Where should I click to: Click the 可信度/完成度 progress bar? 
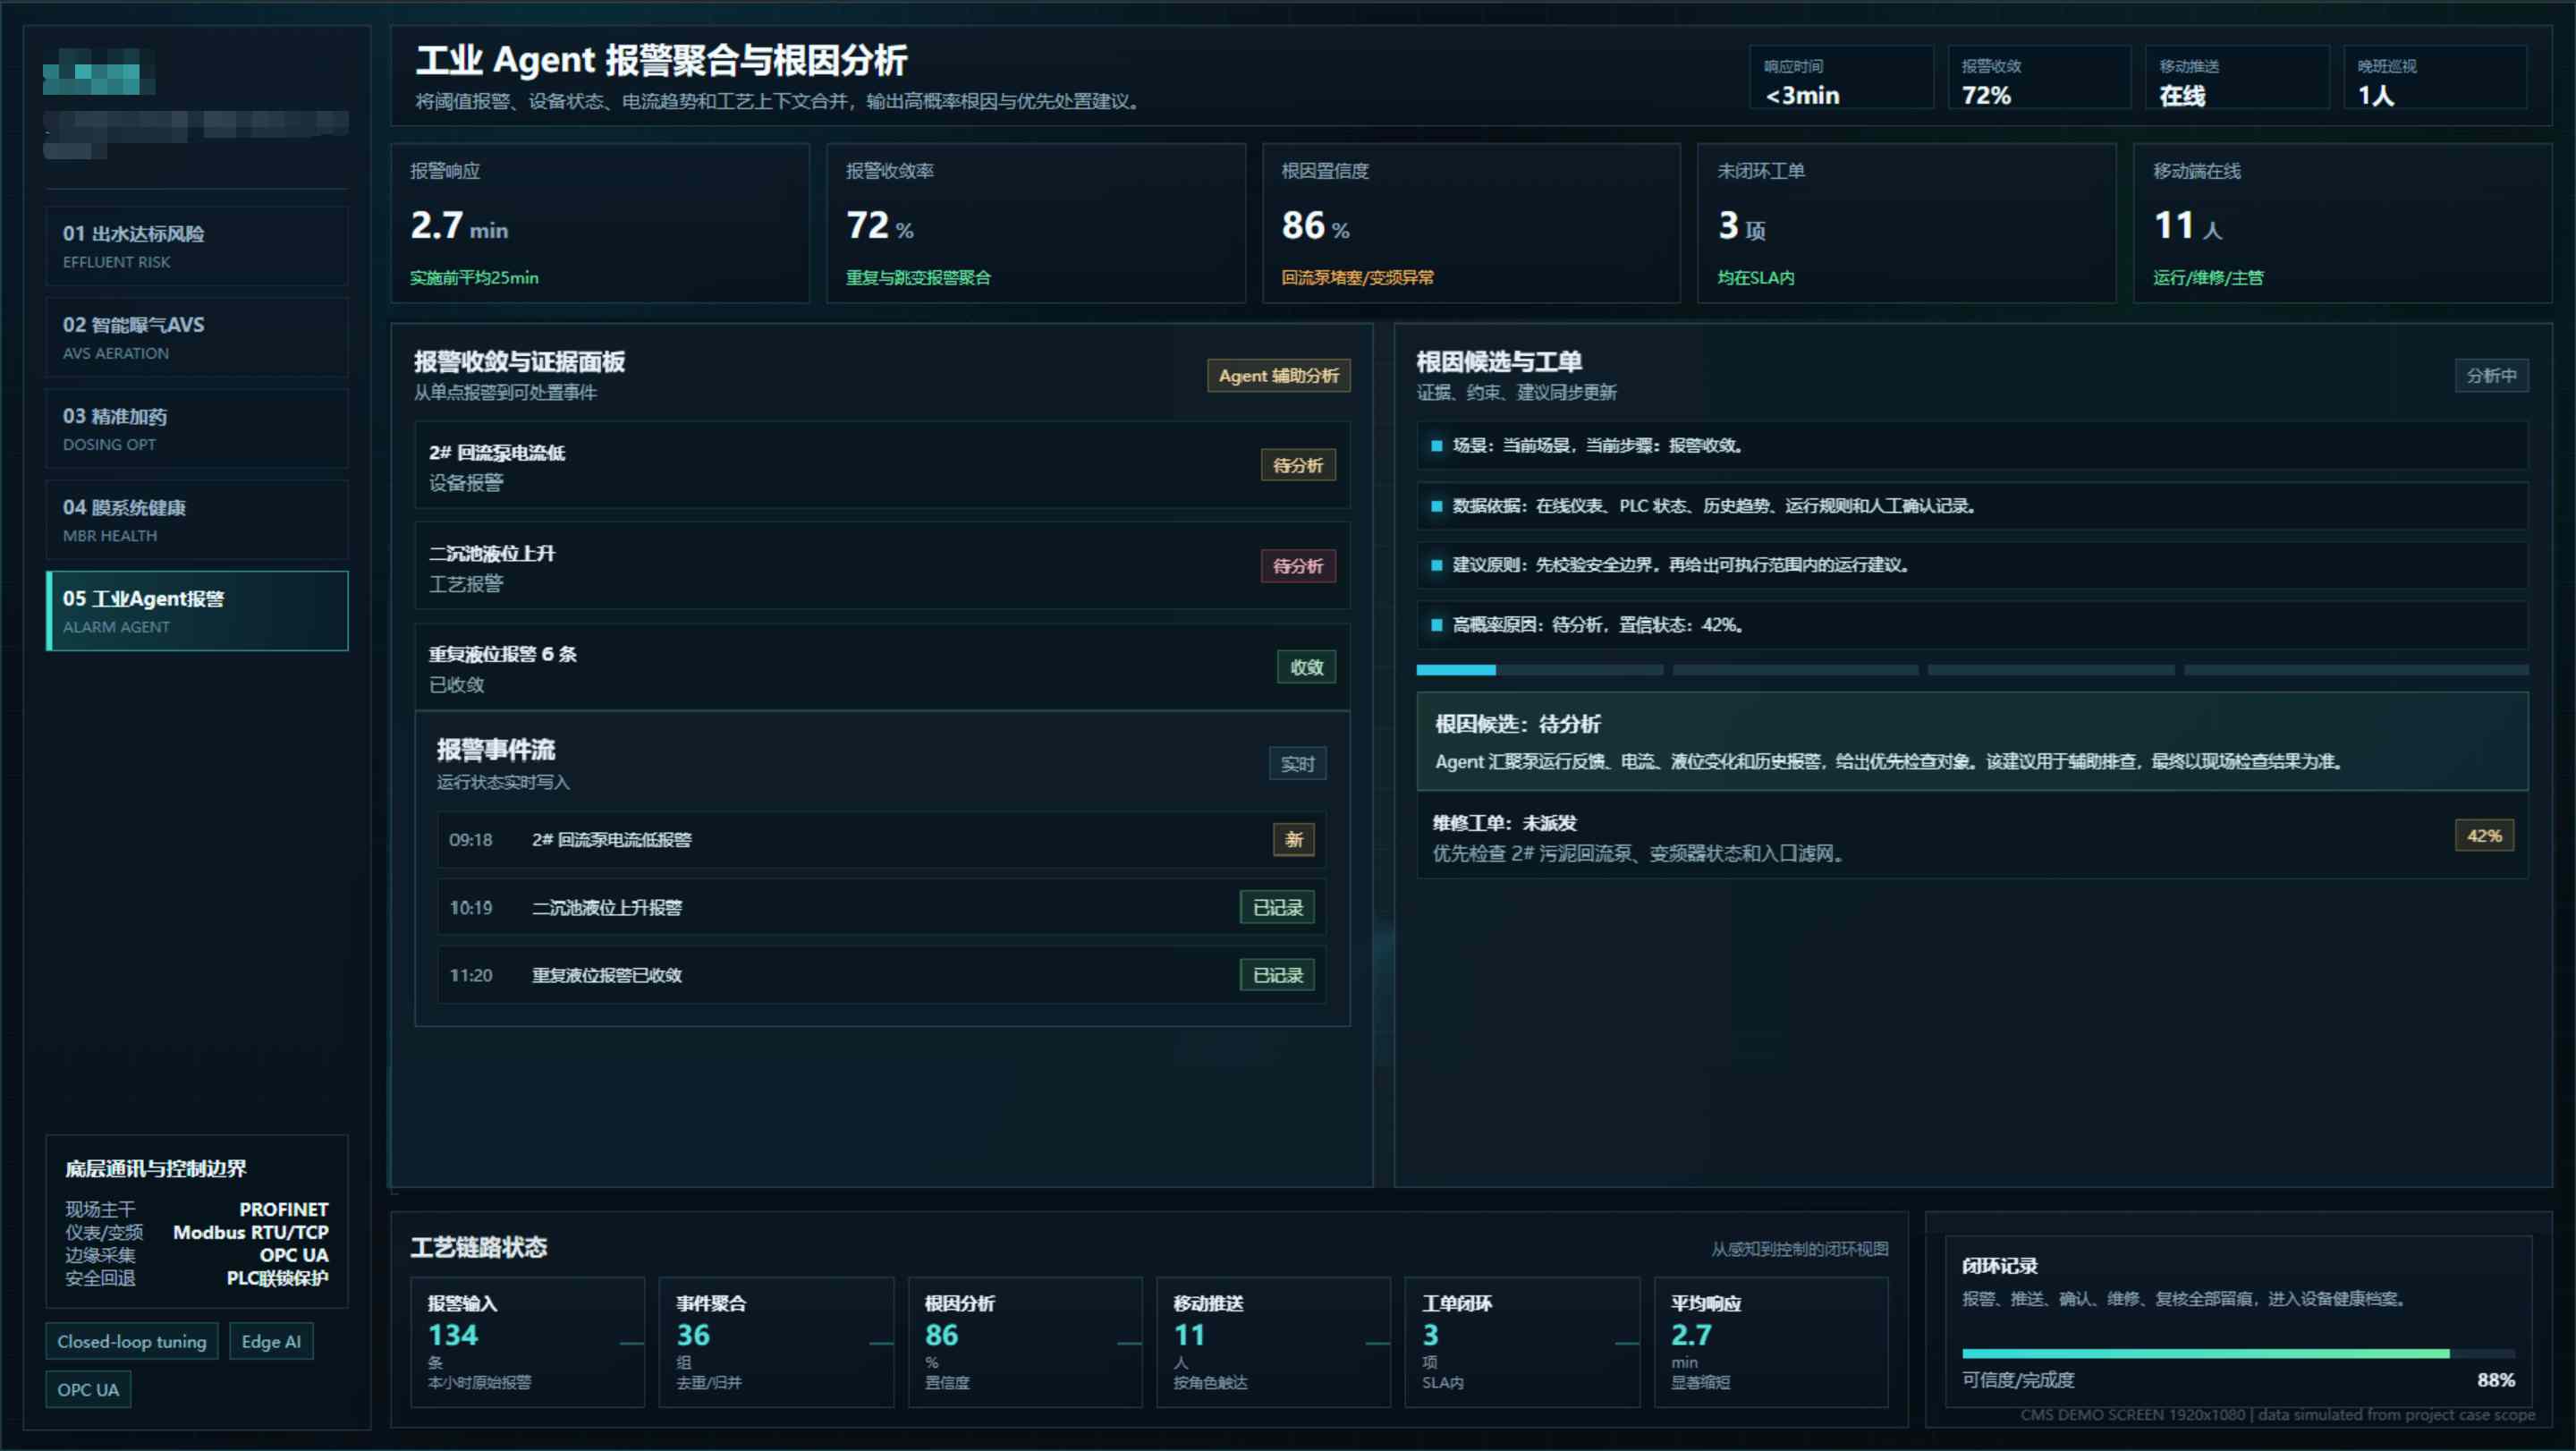2237,1353
